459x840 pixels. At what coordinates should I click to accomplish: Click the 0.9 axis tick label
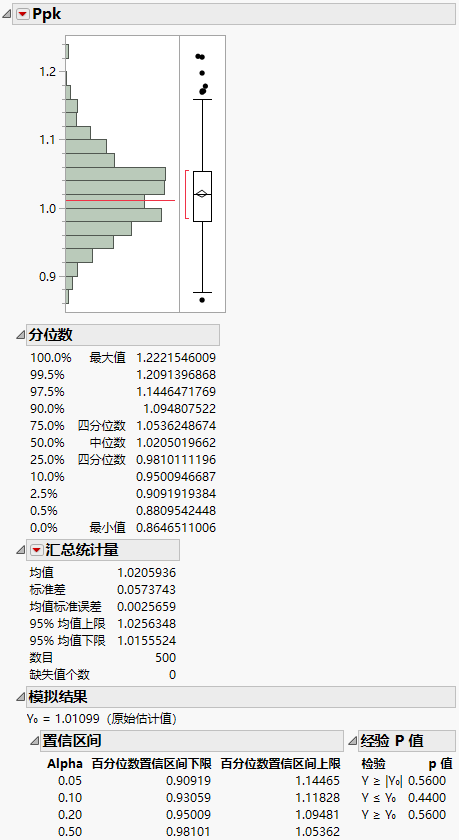pyautogui.click(x=48, y=277)
